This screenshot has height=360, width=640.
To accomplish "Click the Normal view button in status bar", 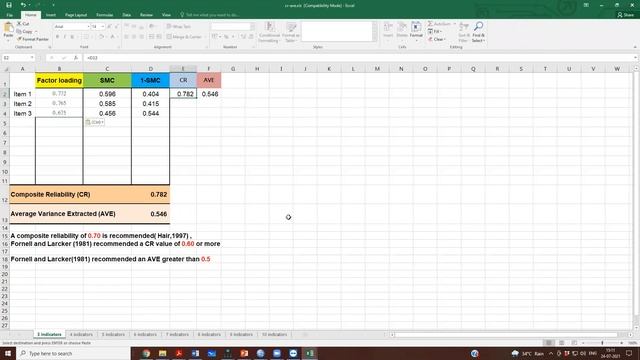I will [549, 343].
